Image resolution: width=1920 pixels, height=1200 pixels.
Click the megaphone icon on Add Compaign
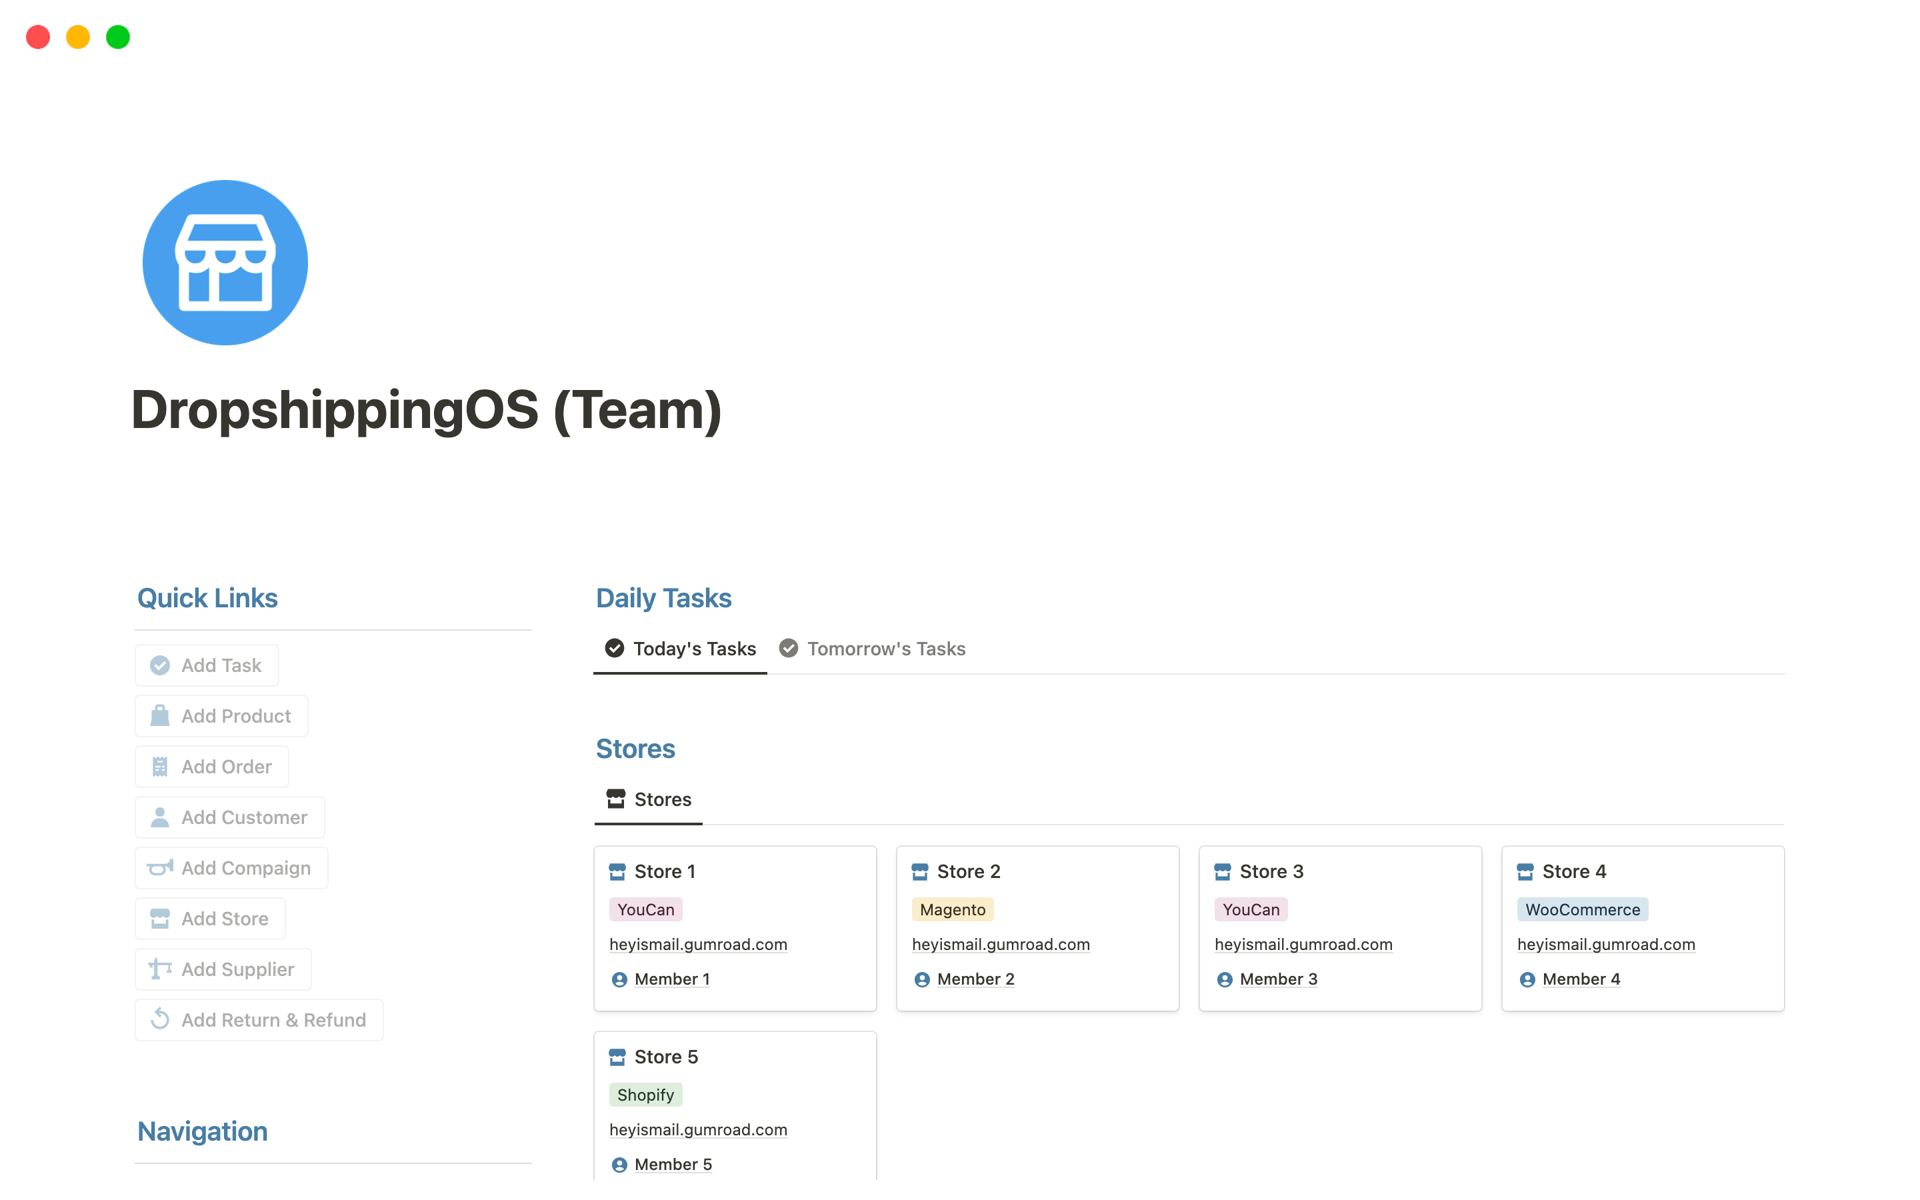click(x=160, y=868)
